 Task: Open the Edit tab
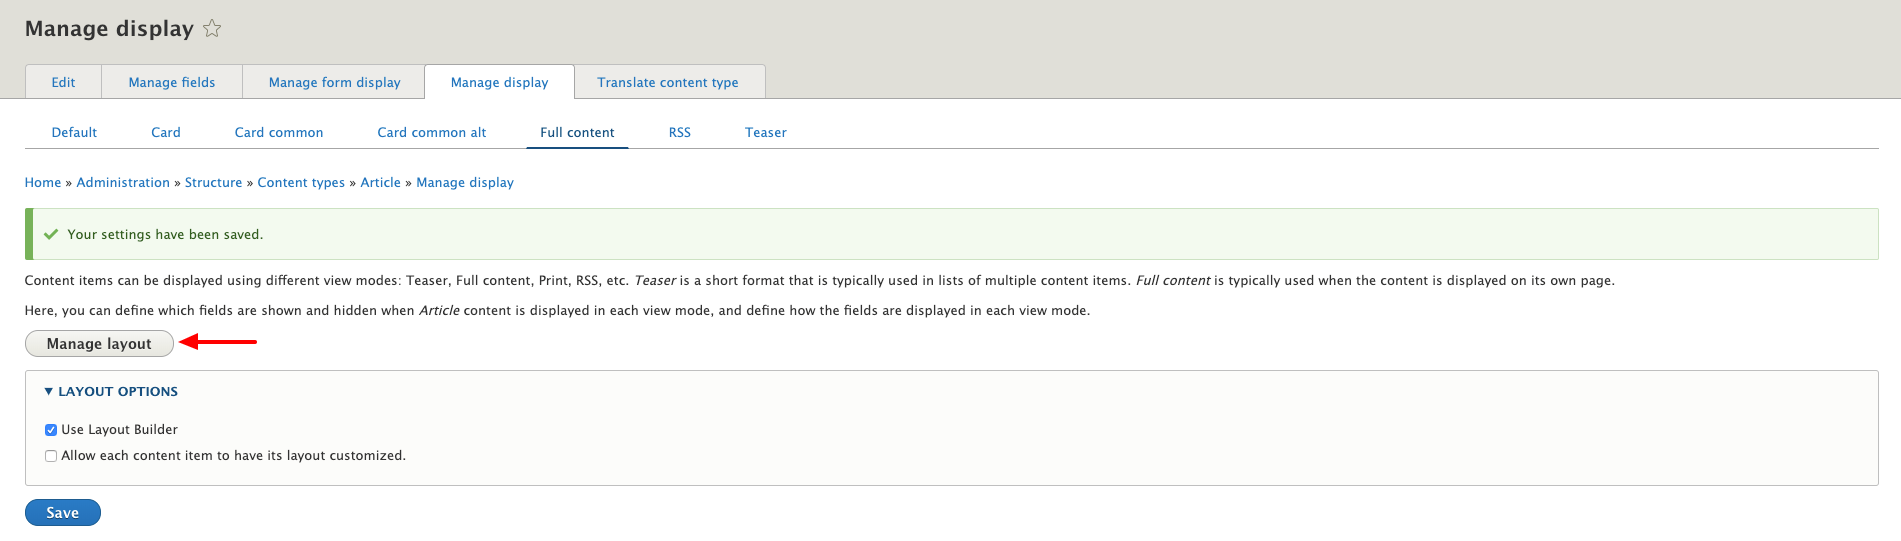[x=63, y=82]
